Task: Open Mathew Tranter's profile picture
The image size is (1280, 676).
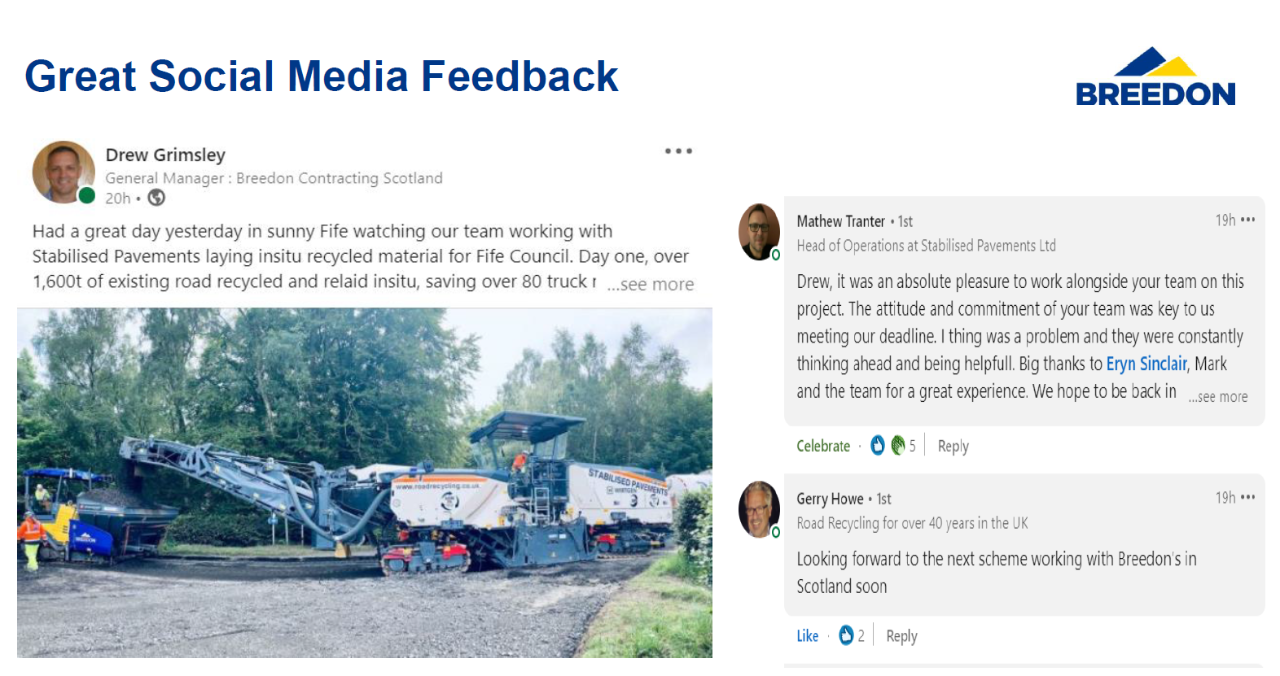Action: point(759,232)
